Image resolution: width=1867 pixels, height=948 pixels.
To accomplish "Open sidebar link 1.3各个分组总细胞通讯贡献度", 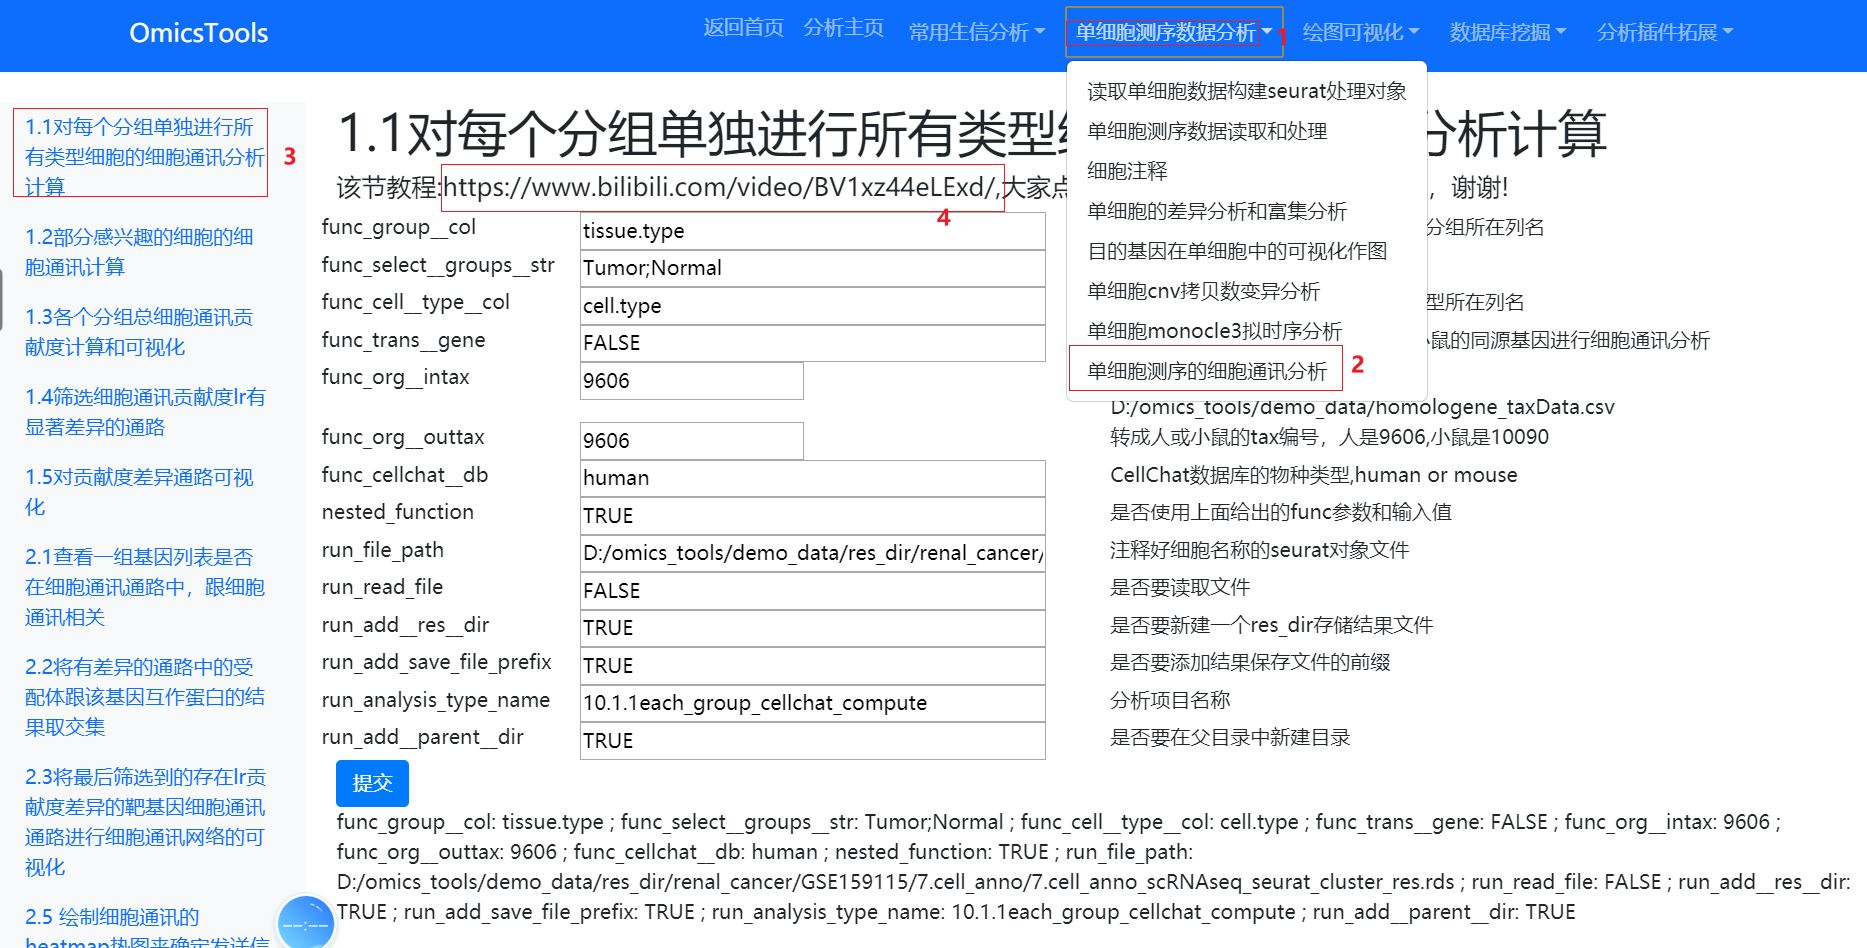I will (139, 332).
